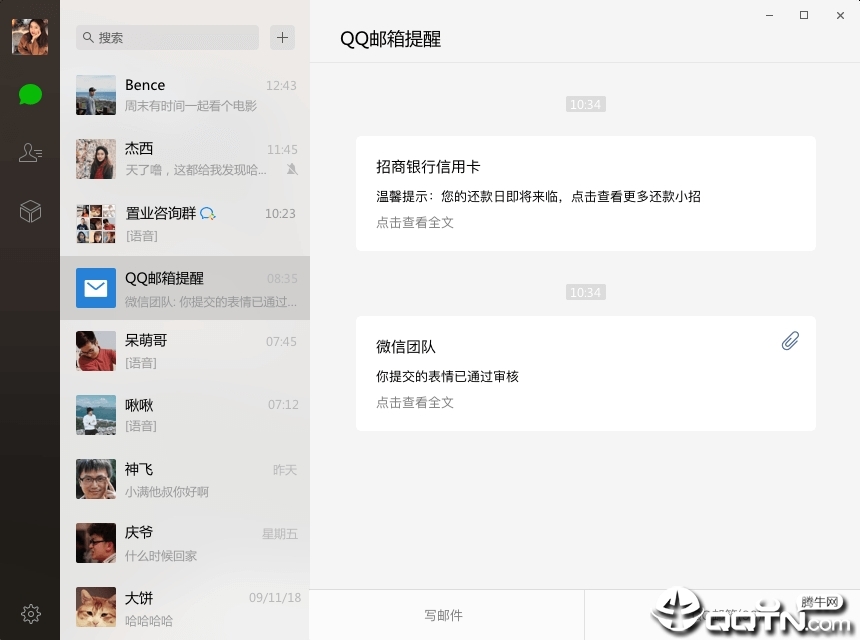Click the muted bell icon on 杰西 chat
Image resolution: width=860 pixels, height=640 pixels.
(x=292, y=169)
